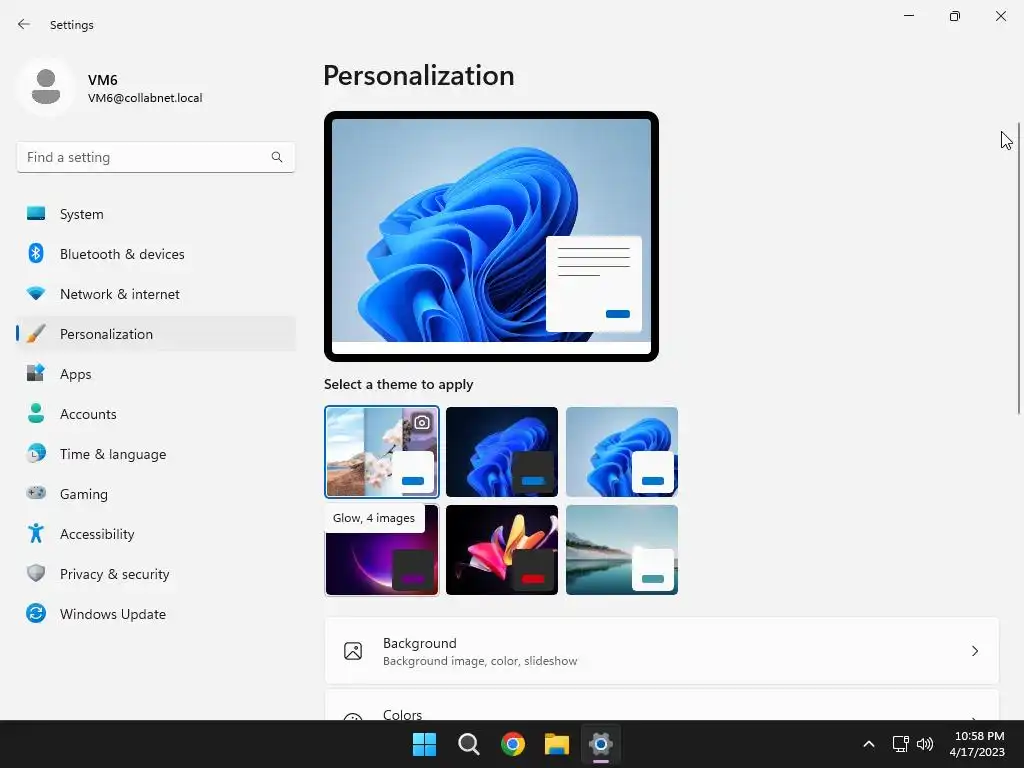Viewport: 1024px width, 768px height.
Task: Click the camera badge on Spotlight theme
Action: tap(422, 423)
